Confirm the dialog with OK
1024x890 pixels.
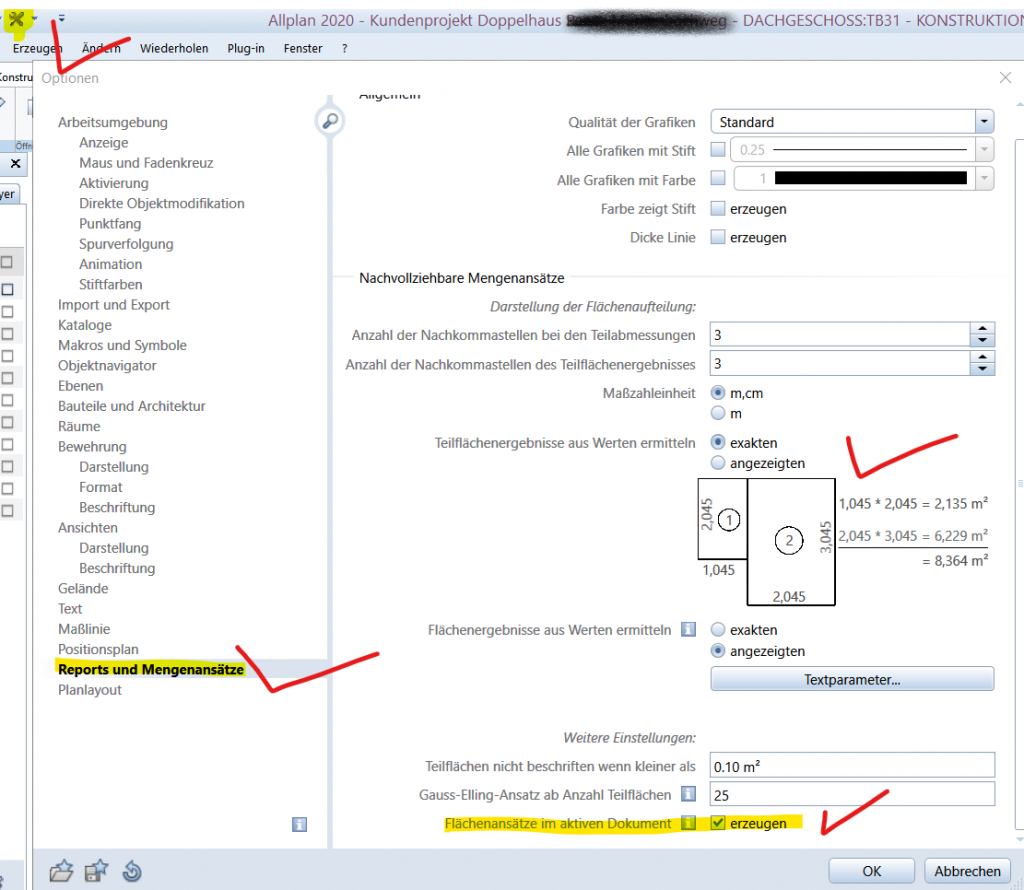click(x=871, y=870)
